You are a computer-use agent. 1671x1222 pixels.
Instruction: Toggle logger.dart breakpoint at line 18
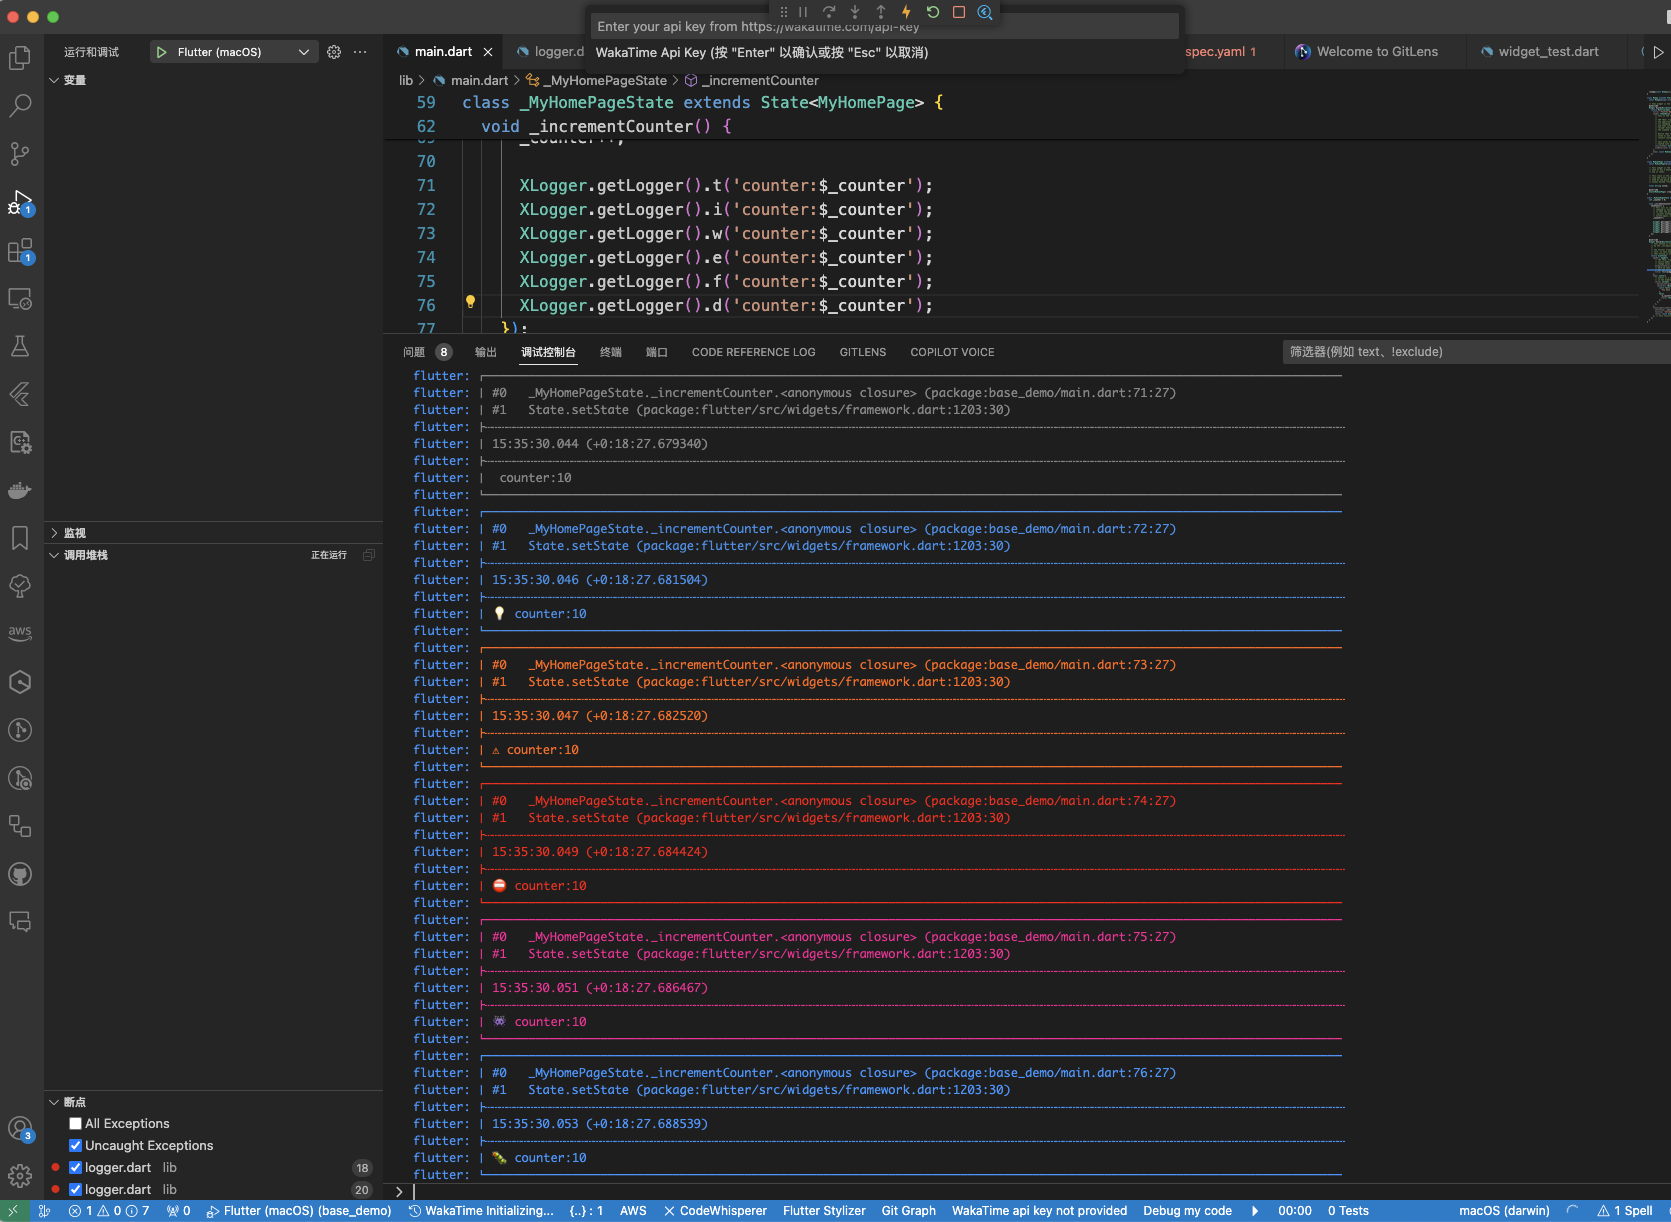(x=75, y=1168)
